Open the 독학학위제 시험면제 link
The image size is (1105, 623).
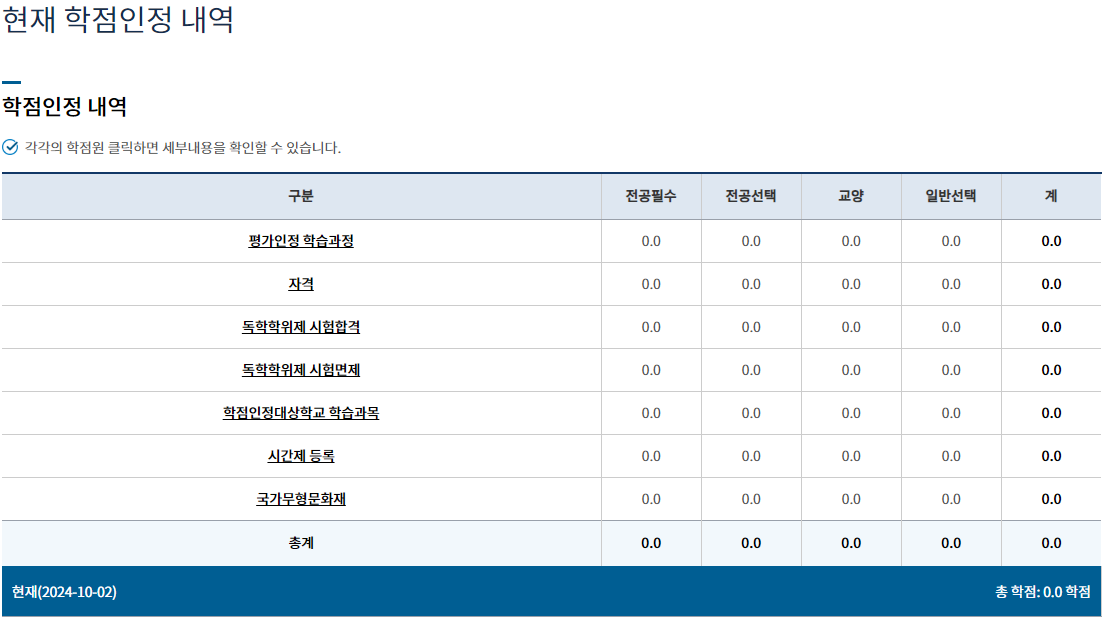(x=301, y=370)
